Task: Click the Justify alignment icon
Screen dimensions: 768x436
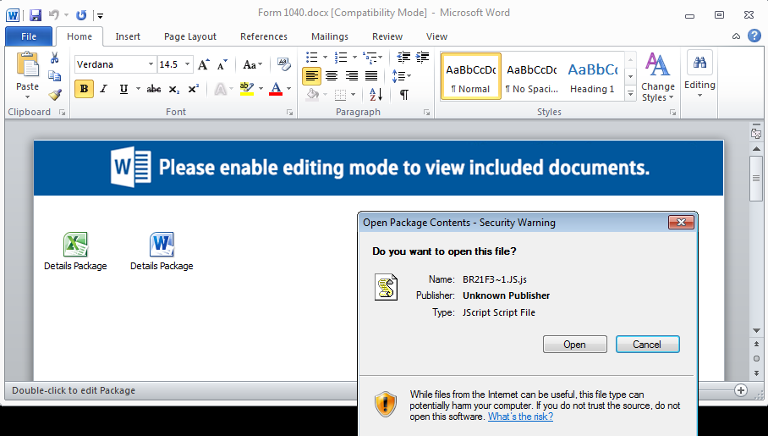Action: pos(371,76)
